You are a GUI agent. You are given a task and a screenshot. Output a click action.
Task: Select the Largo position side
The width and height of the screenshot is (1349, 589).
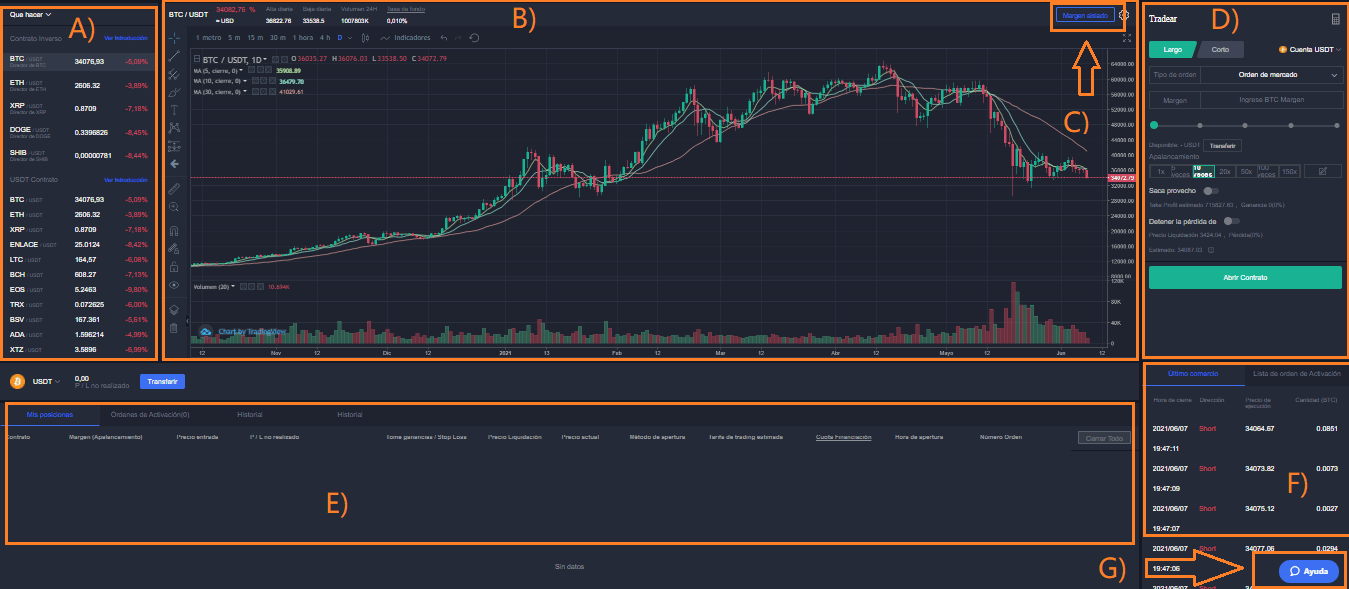click(x=1172, y=49)
